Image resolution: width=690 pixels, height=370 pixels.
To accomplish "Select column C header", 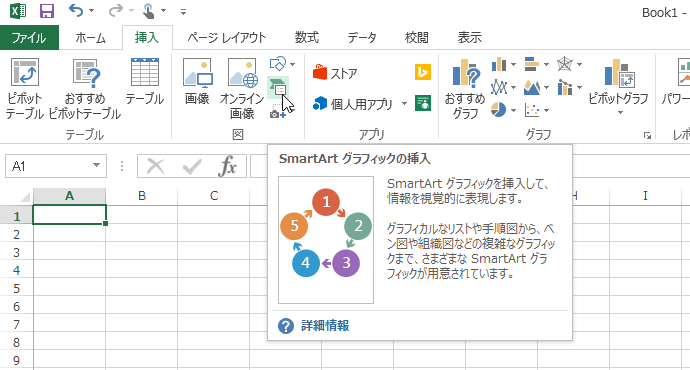I will point(214,196).
